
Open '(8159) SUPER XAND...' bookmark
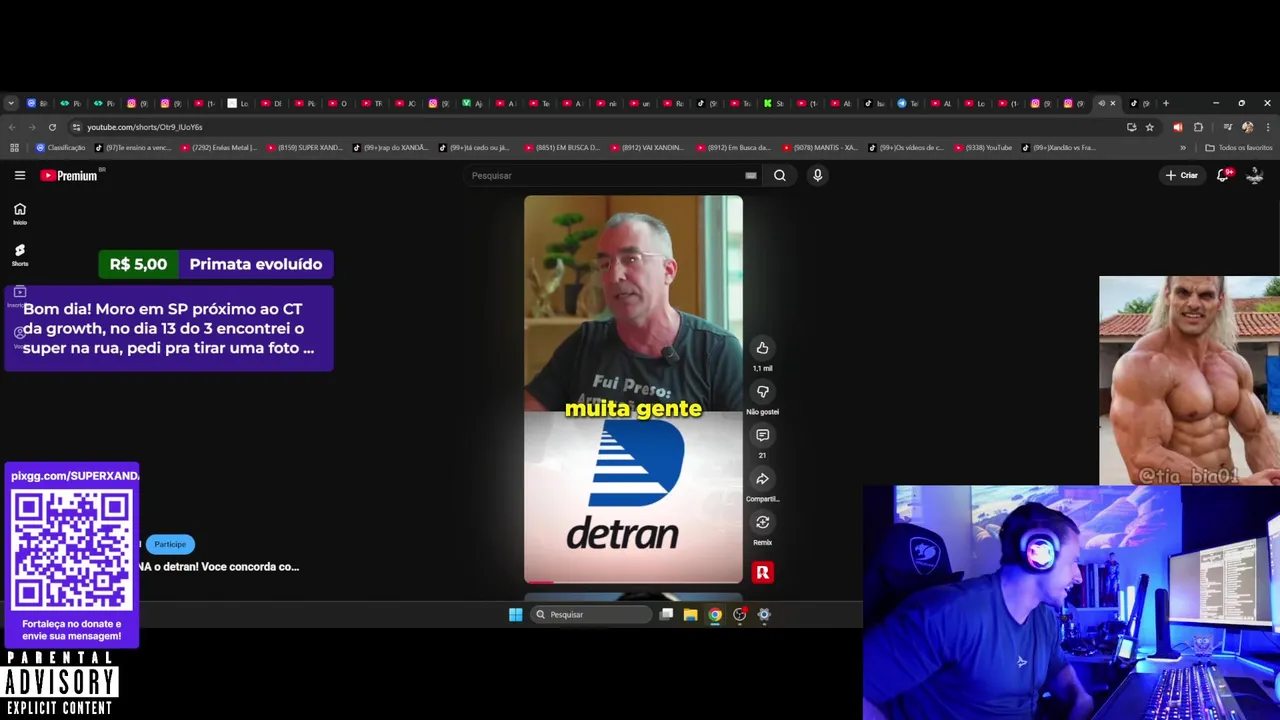coord(305,148)
